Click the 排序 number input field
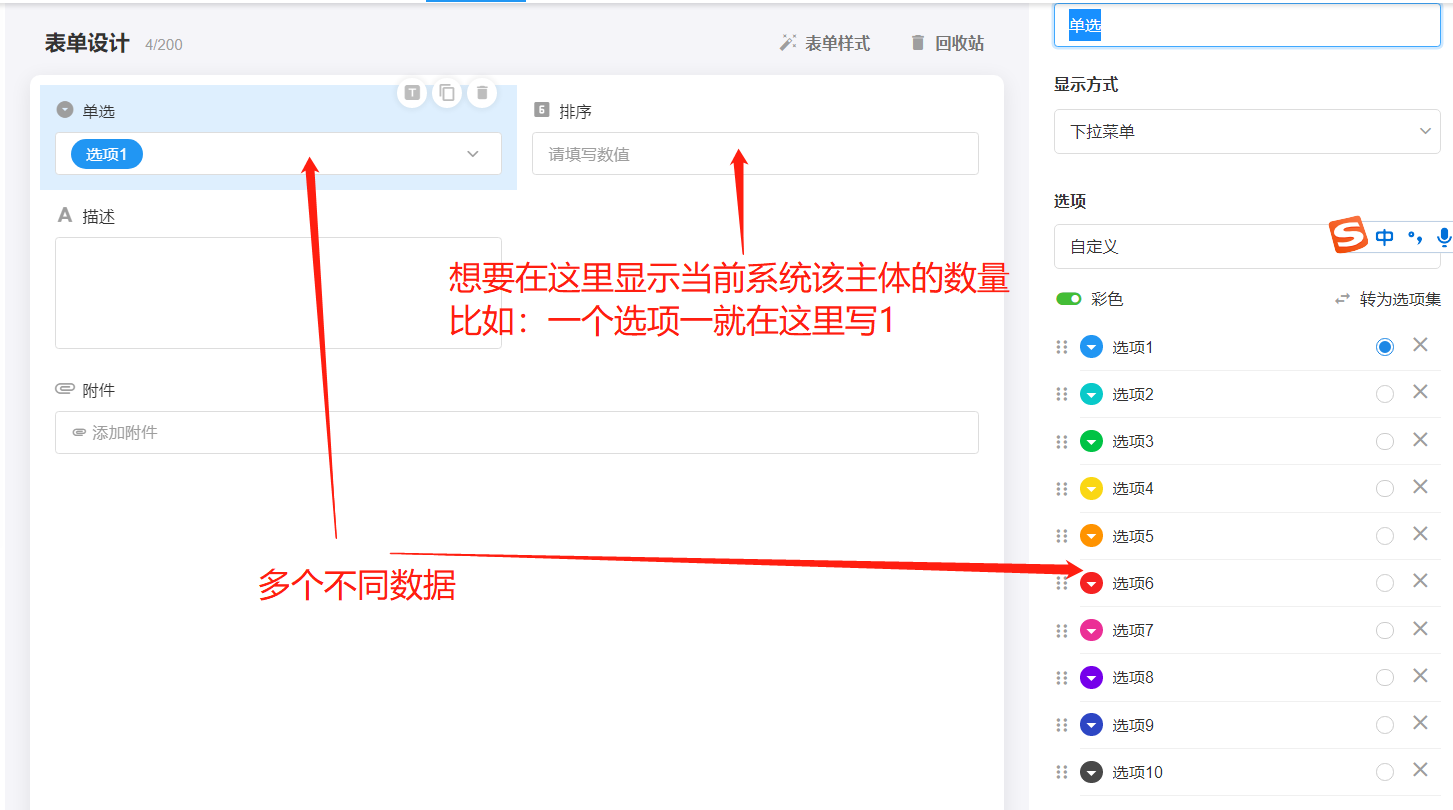The width and height of the screenshot is (1453, 810). click(755, 153)
